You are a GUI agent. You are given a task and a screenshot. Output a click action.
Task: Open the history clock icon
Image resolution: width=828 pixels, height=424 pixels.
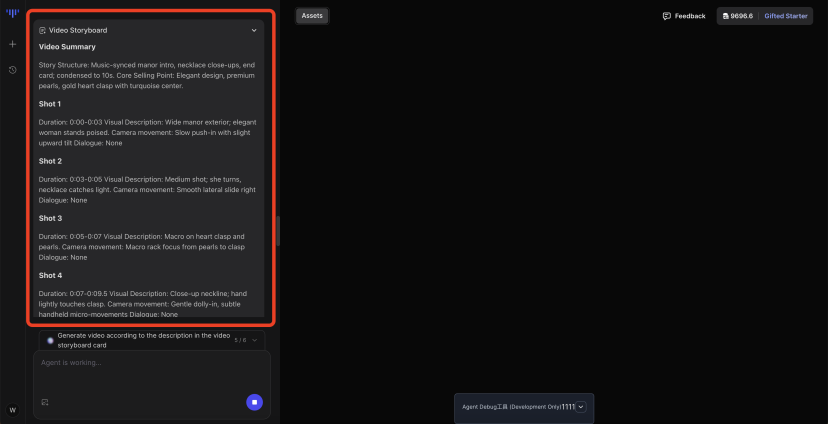[x=12, y=70]
